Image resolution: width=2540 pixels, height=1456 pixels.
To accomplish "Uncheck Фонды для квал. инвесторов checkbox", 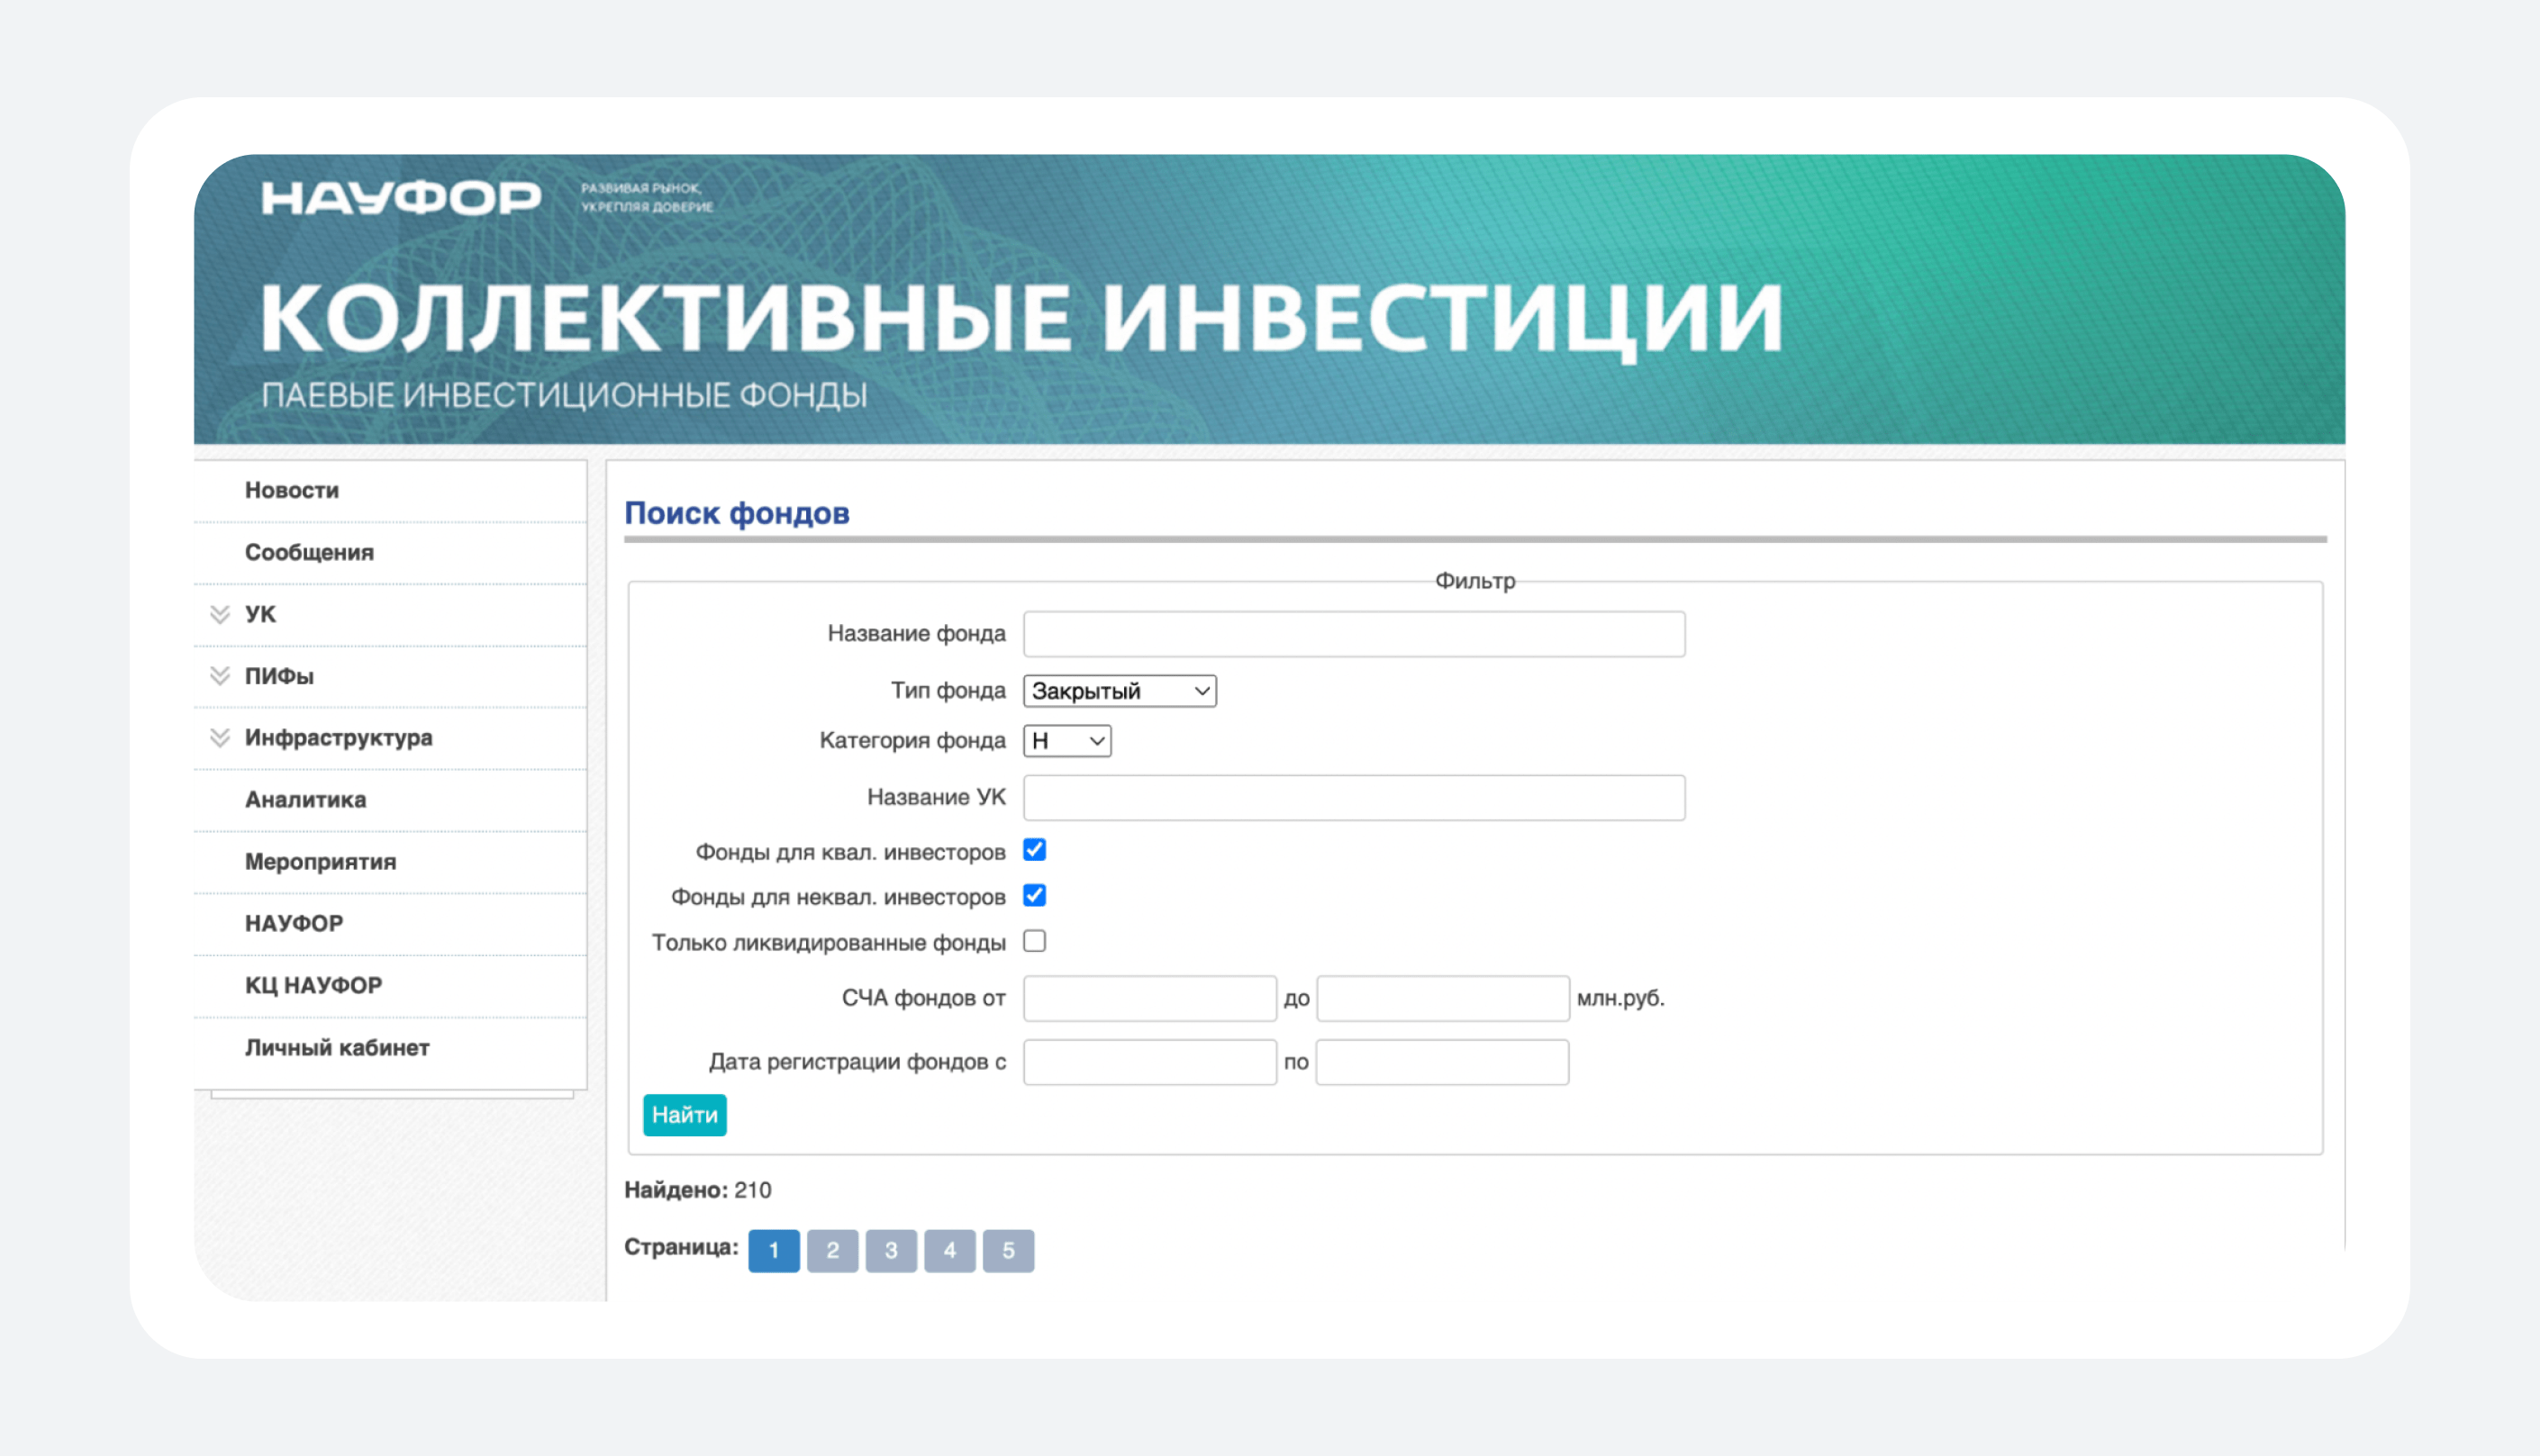I will click(x=1035, y=850).
